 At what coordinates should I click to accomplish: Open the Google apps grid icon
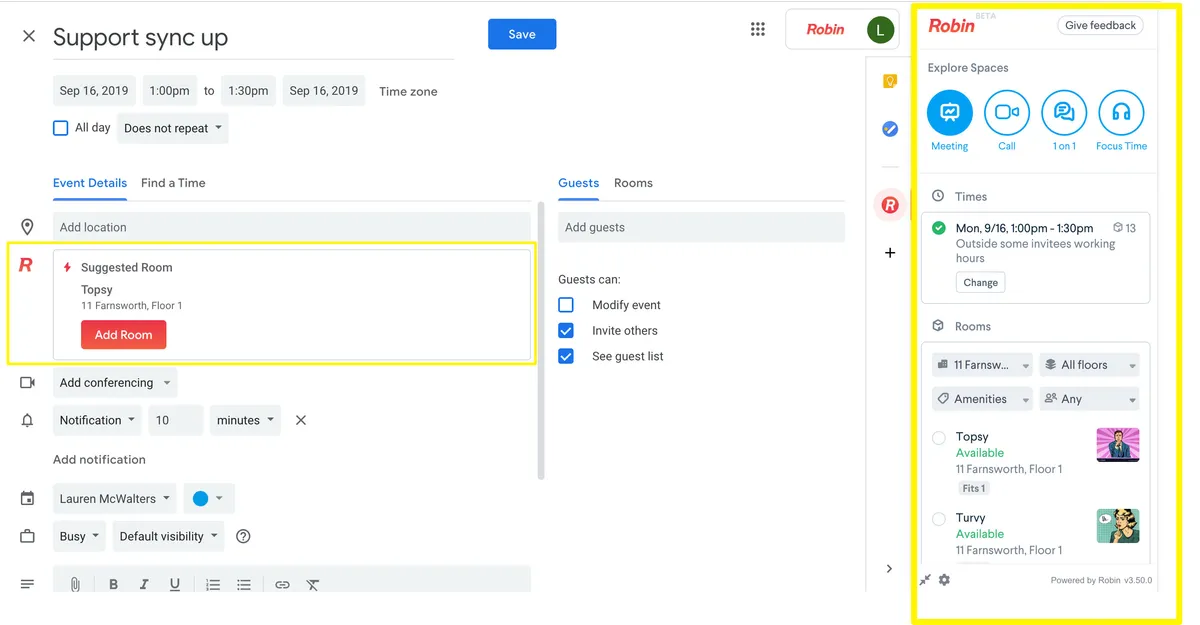tap(758, 29)
